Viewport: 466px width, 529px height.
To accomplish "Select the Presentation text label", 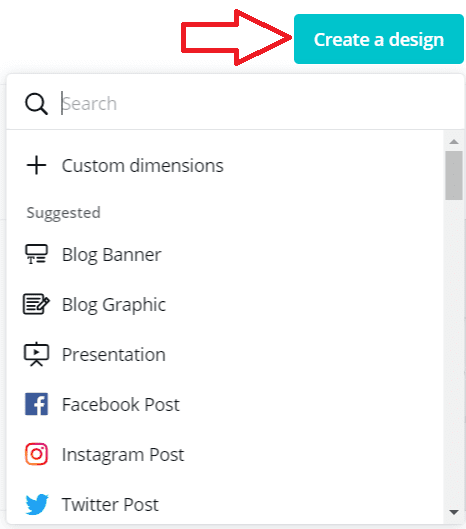I will 114,355.
